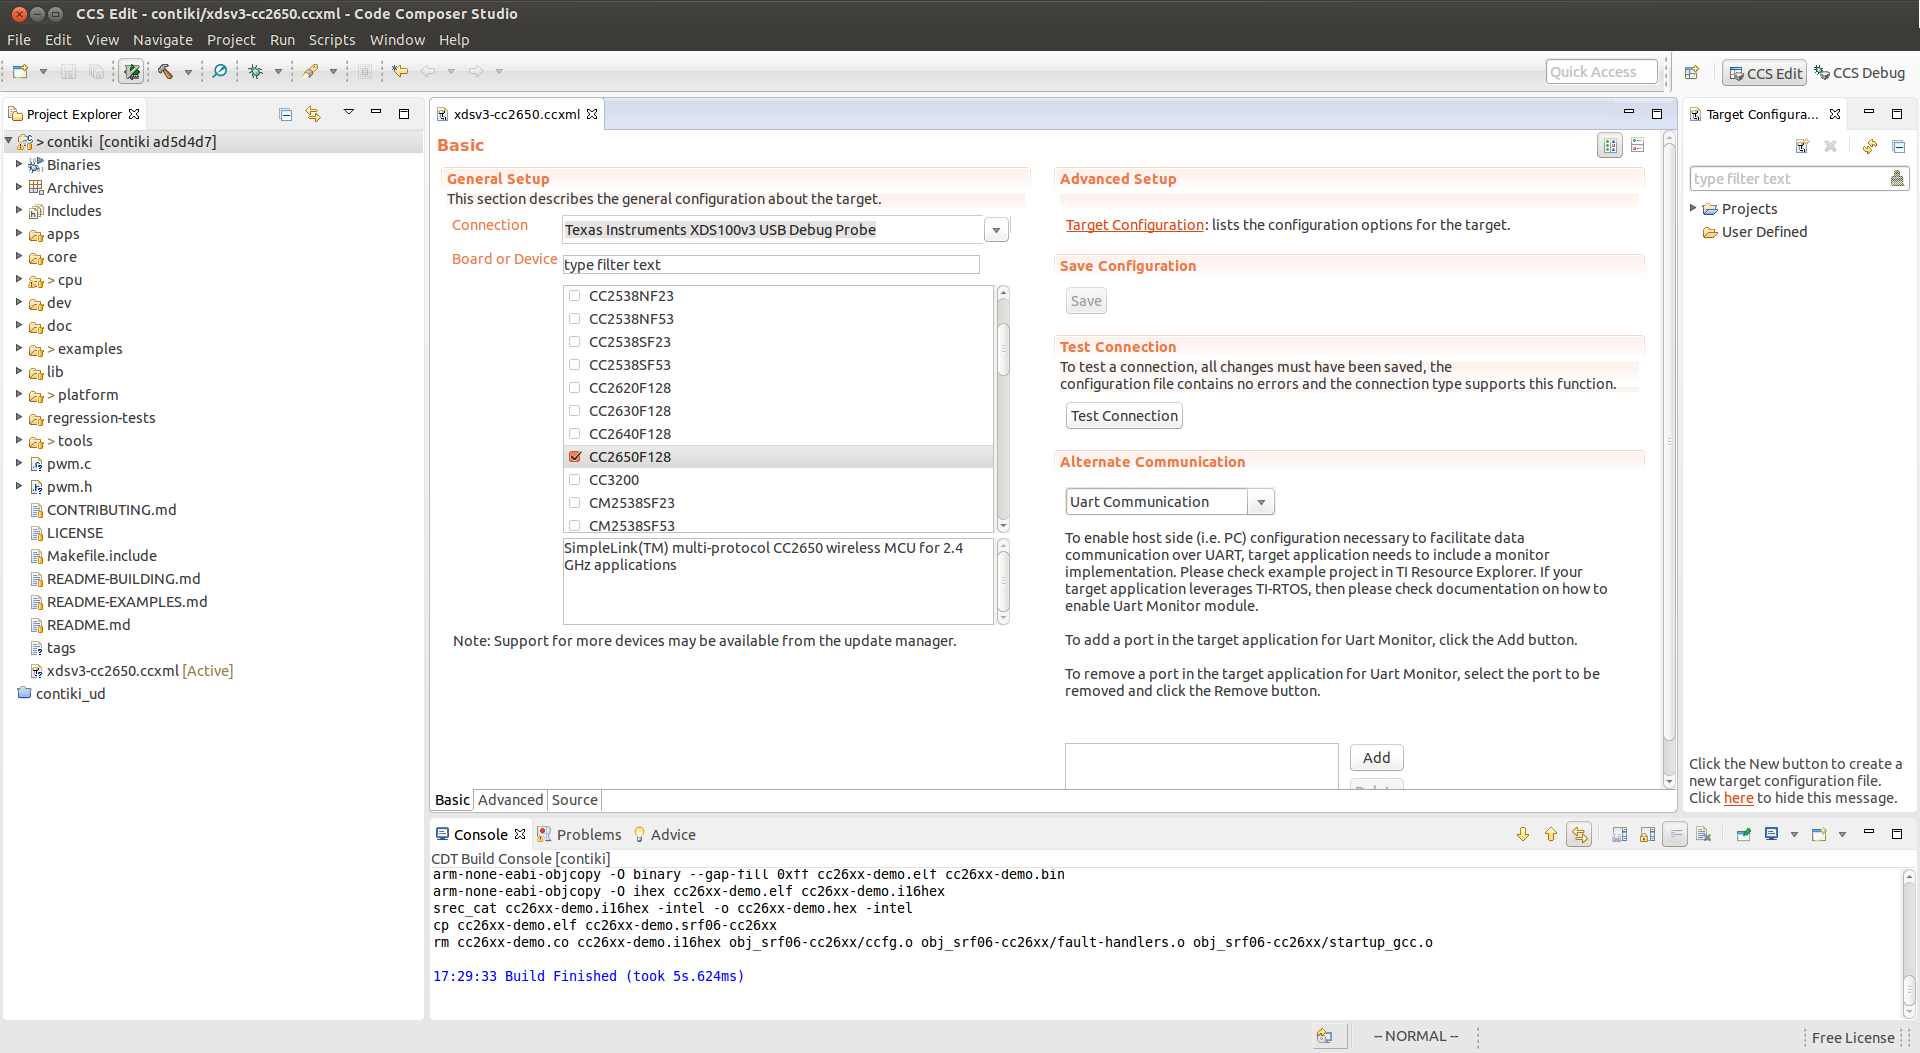Open the Scripts menu
The image size is (1920, 1053).
click(x=332, y=40)
